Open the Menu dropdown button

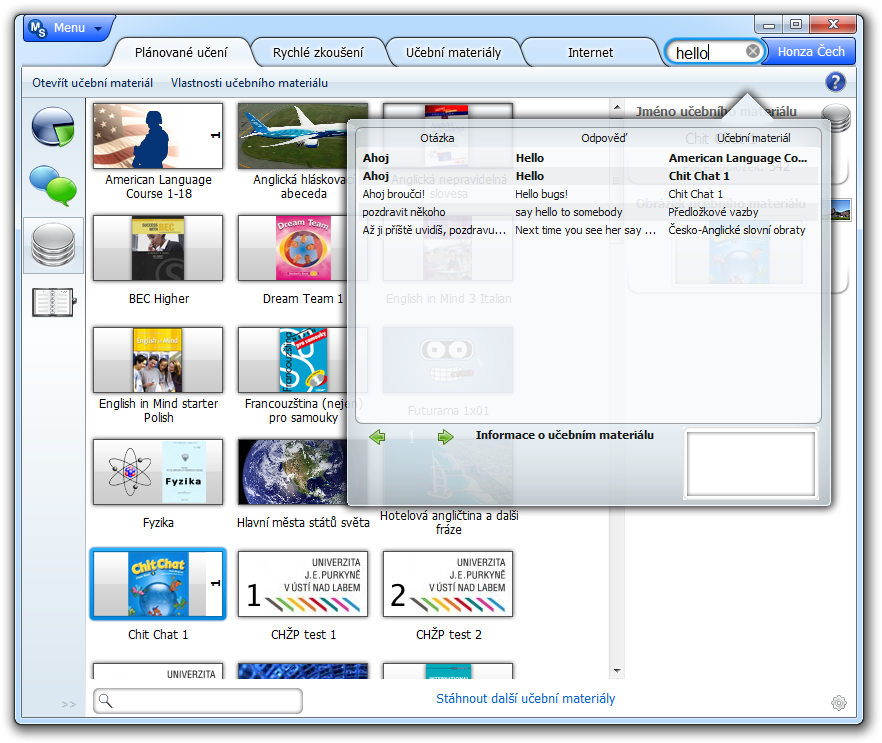pos(68,28)
